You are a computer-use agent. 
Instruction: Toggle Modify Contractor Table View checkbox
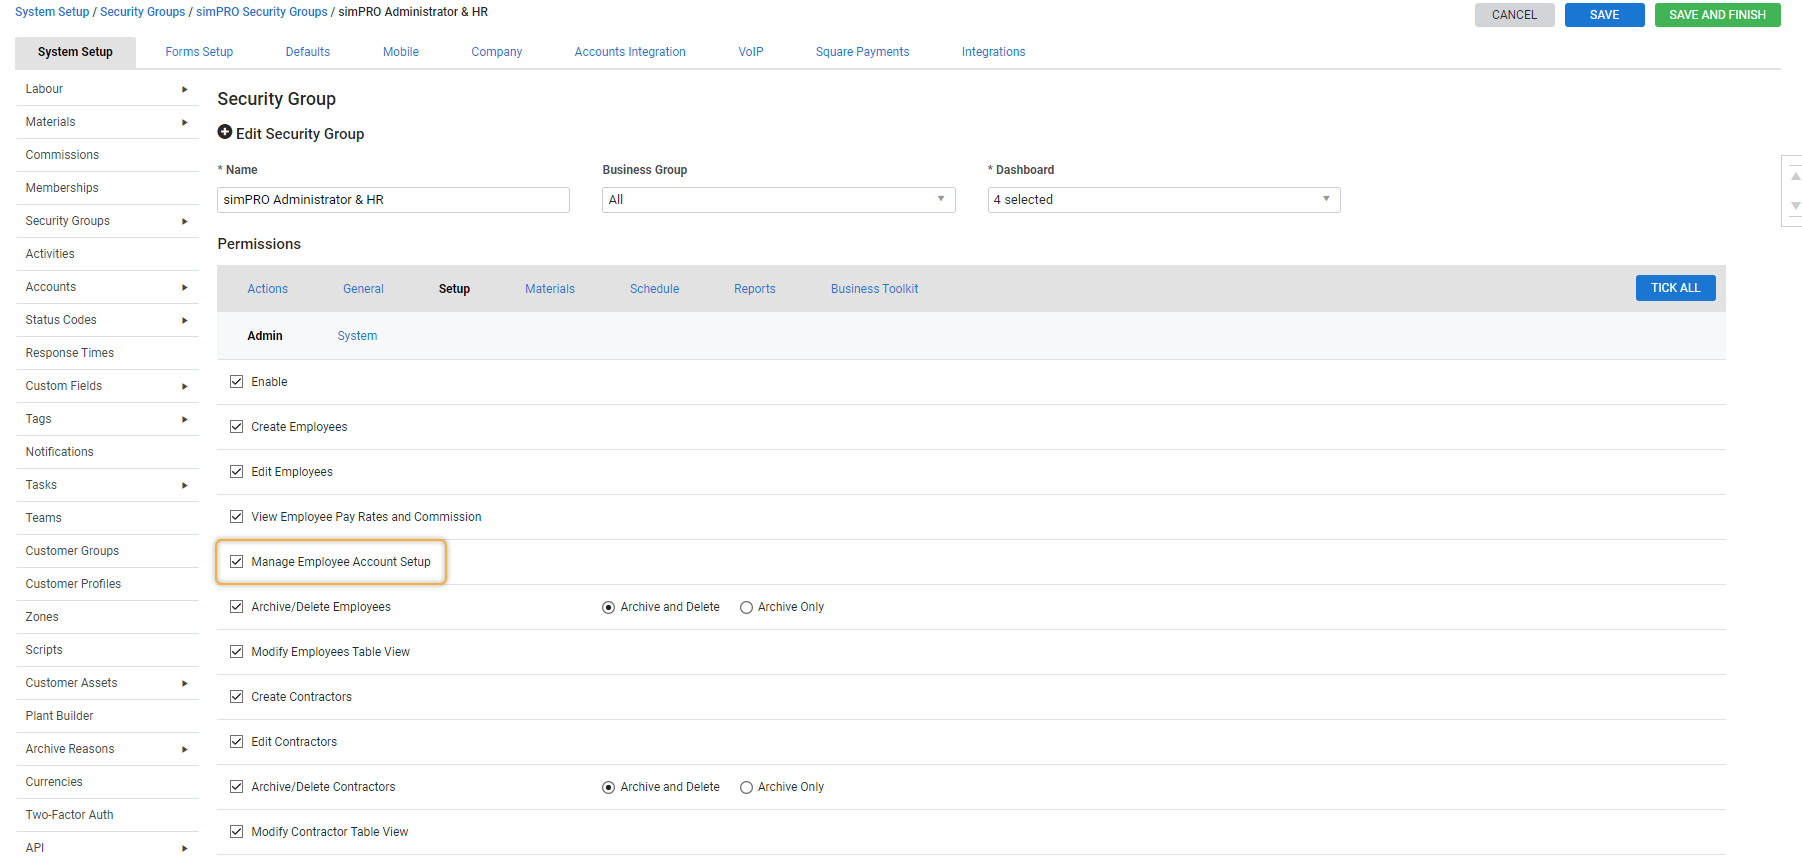pyautogui.click(x=237, y=832)
